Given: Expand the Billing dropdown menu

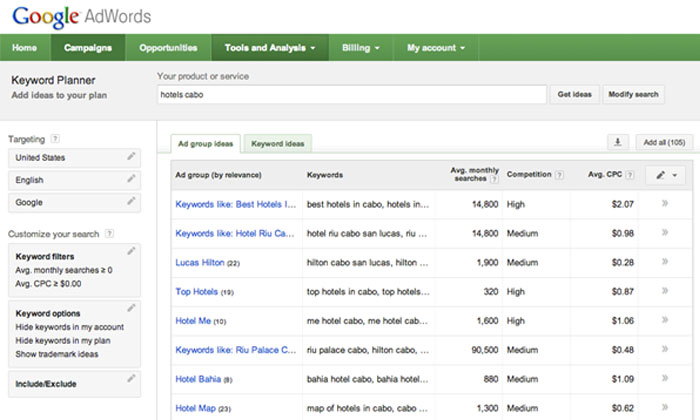Looking at the screenshot, I should point(362,47).
